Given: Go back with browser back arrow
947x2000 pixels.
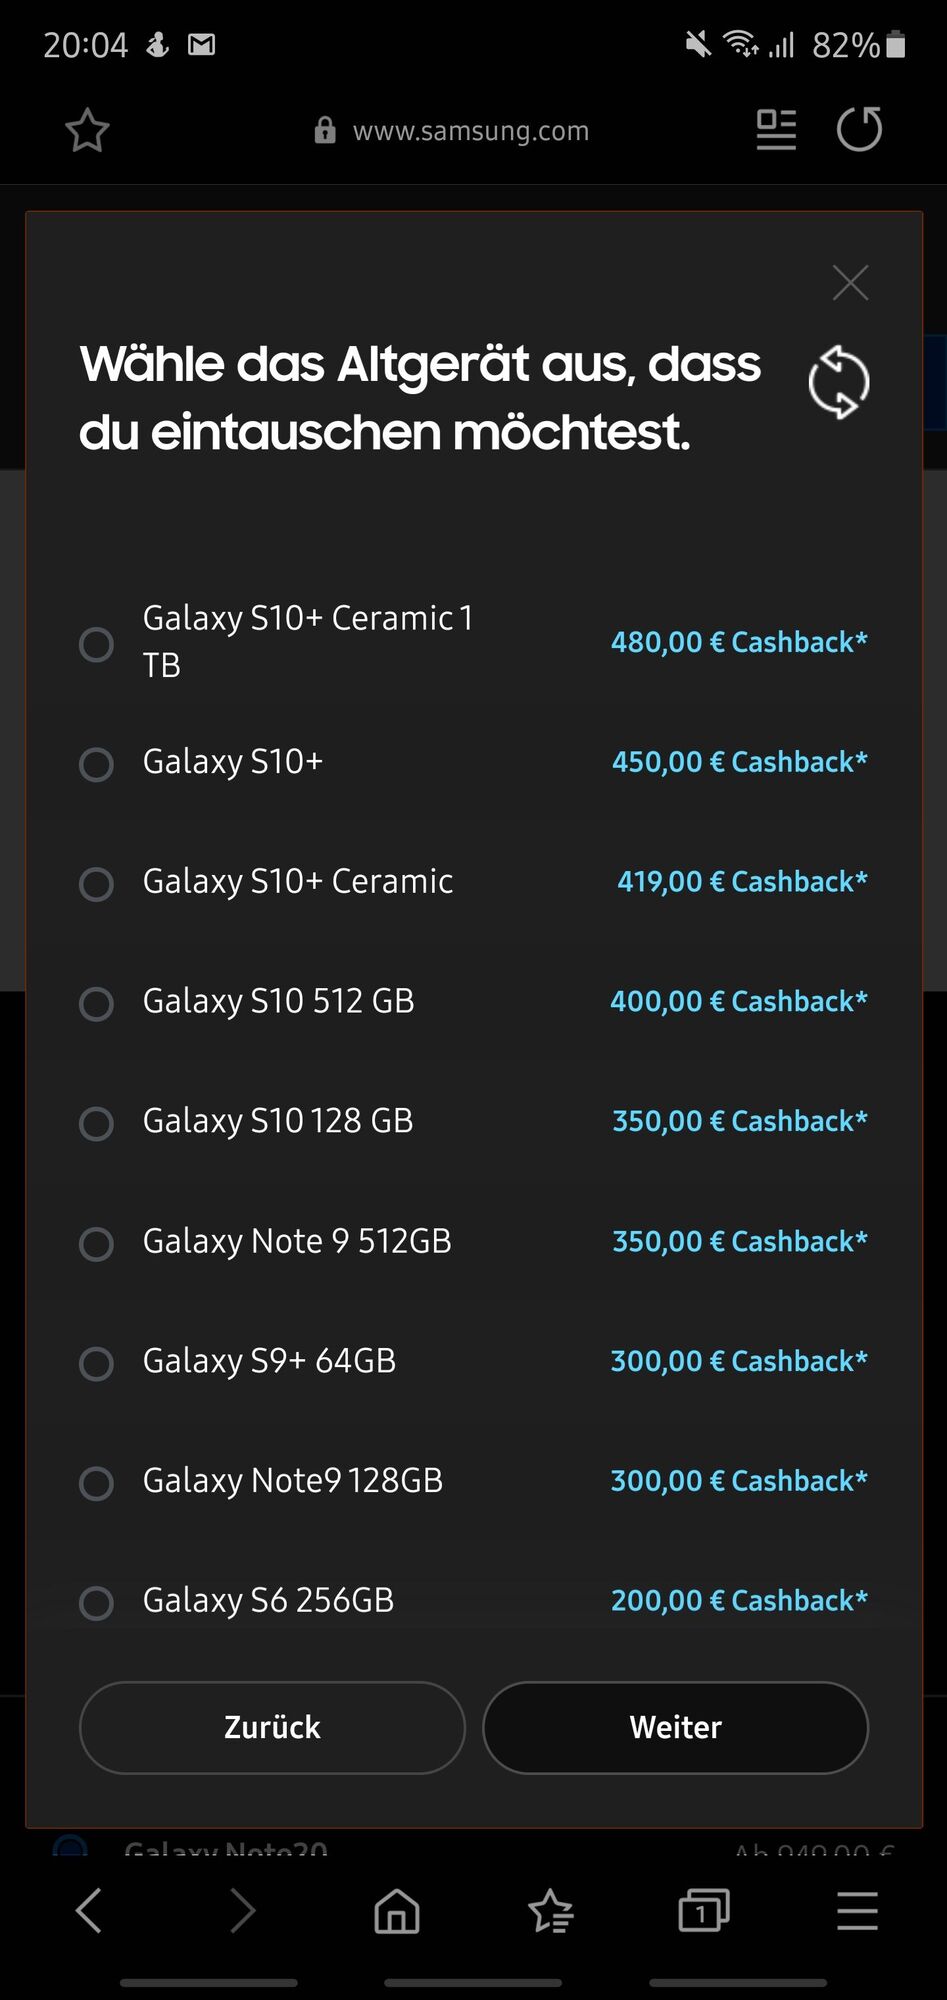Looking at the screenshot, I should point(89,1911).
